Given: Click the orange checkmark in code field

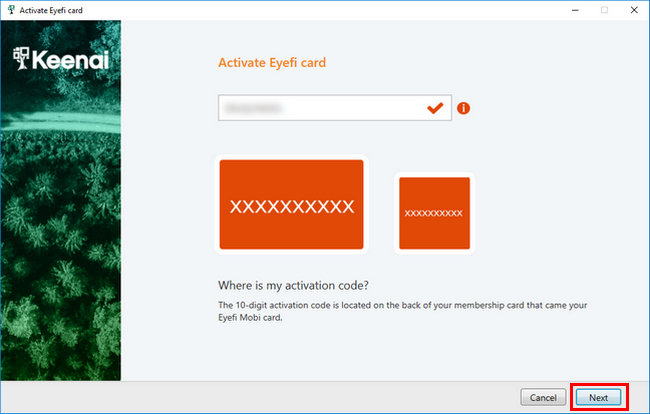Looking at the screenshot, I should pos(435,108).
